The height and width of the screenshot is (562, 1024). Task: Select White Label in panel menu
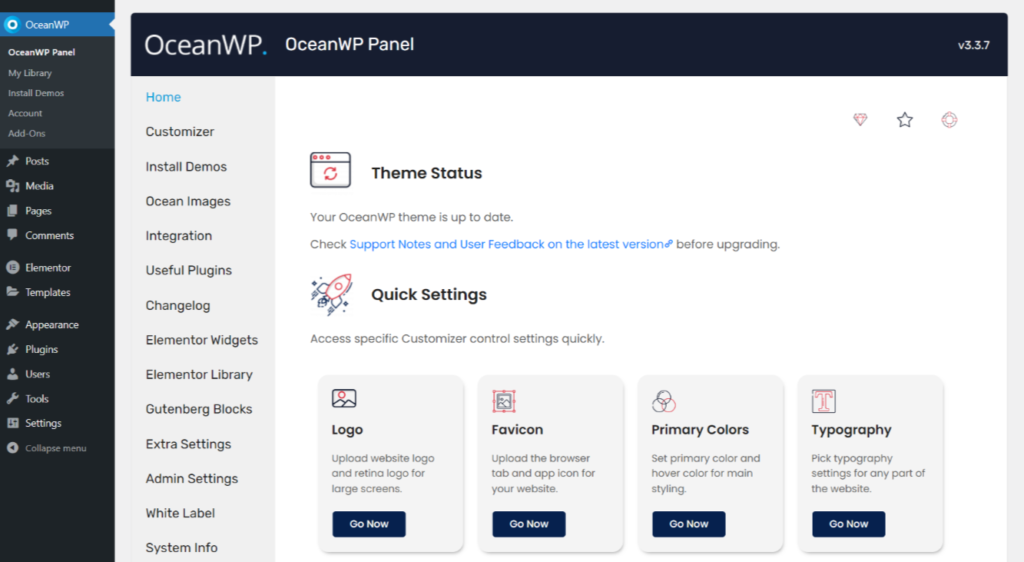[180, 513]
